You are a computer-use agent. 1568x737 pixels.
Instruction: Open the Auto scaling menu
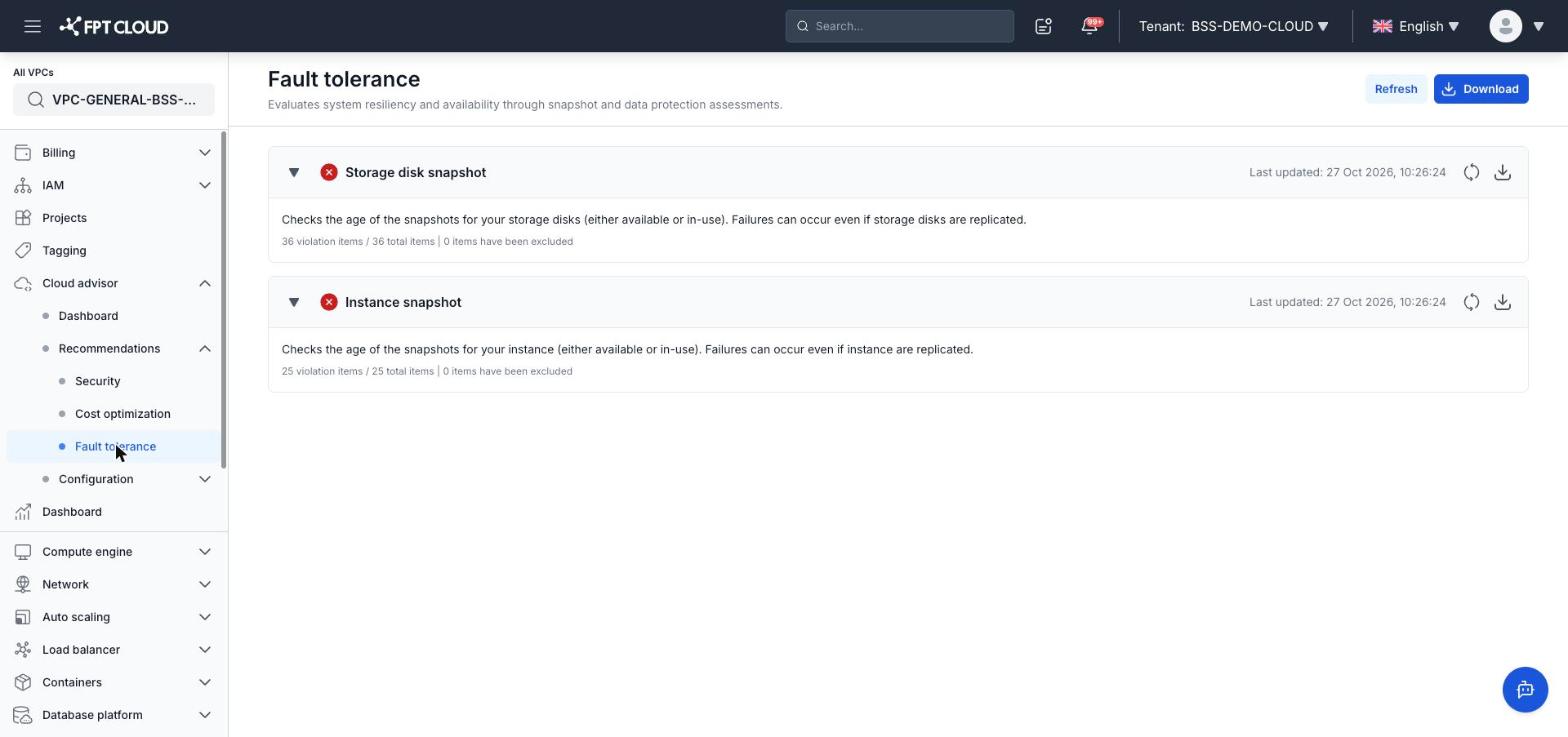pos(114,617)
